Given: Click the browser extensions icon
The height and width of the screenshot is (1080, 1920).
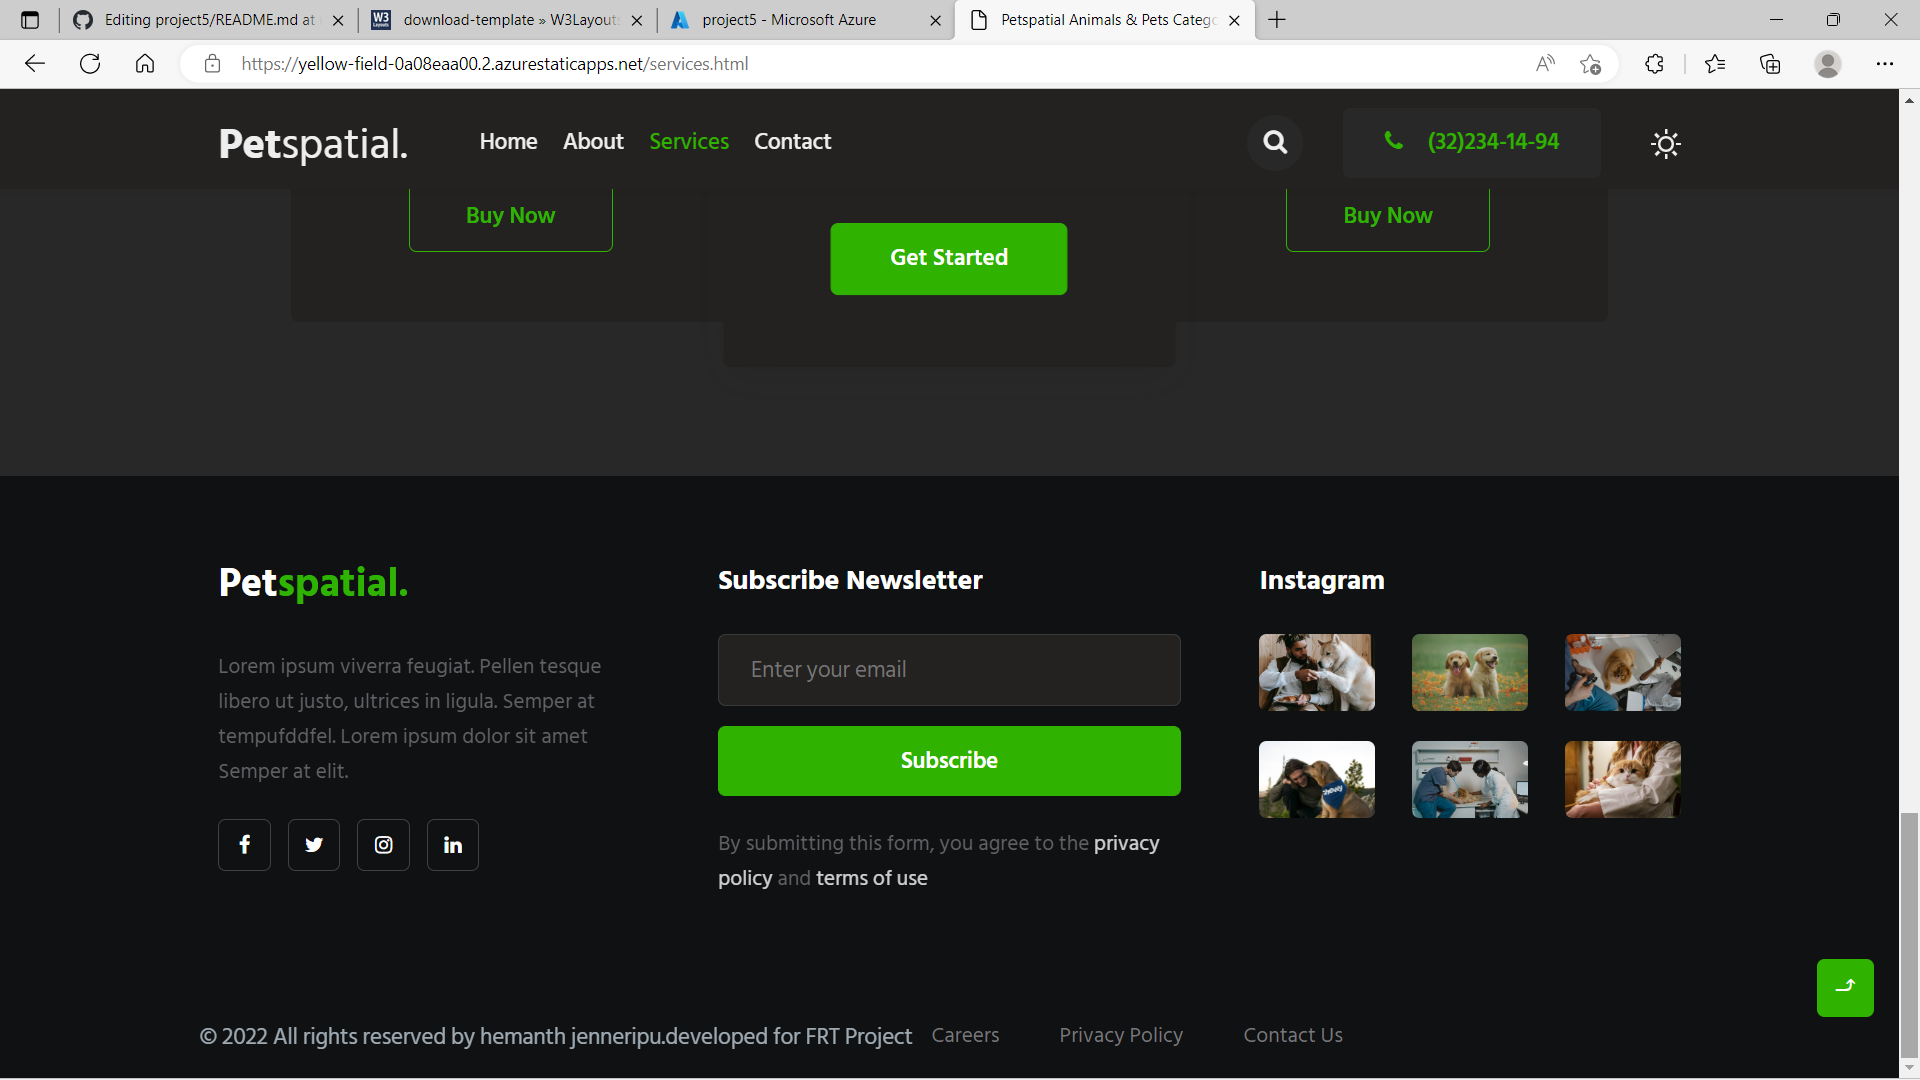Looking at the screenshot, I should tap(1654, 63).
